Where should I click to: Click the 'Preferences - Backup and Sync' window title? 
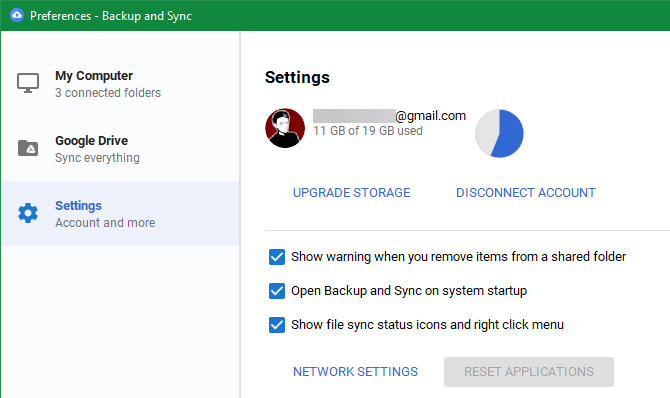[x=111, y=16]
